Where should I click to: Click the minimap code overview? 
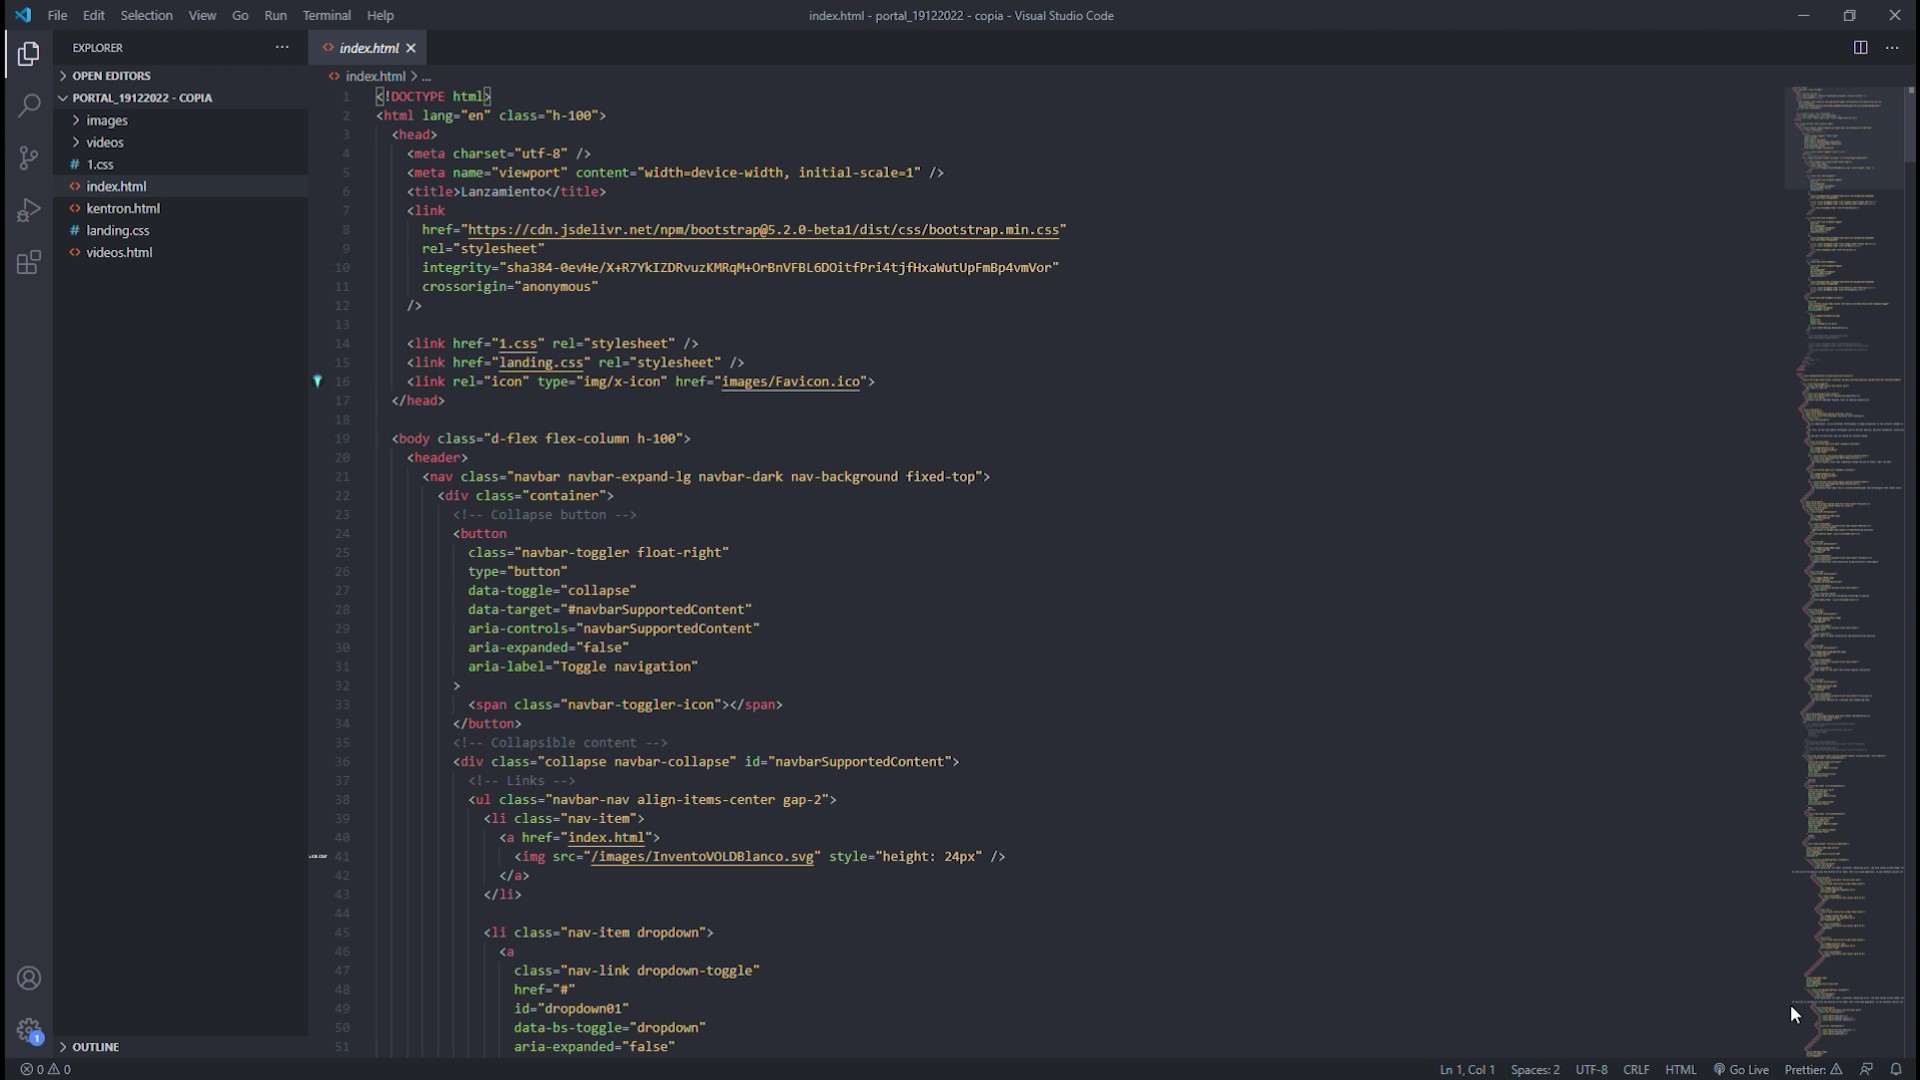tap(1844, 570)
